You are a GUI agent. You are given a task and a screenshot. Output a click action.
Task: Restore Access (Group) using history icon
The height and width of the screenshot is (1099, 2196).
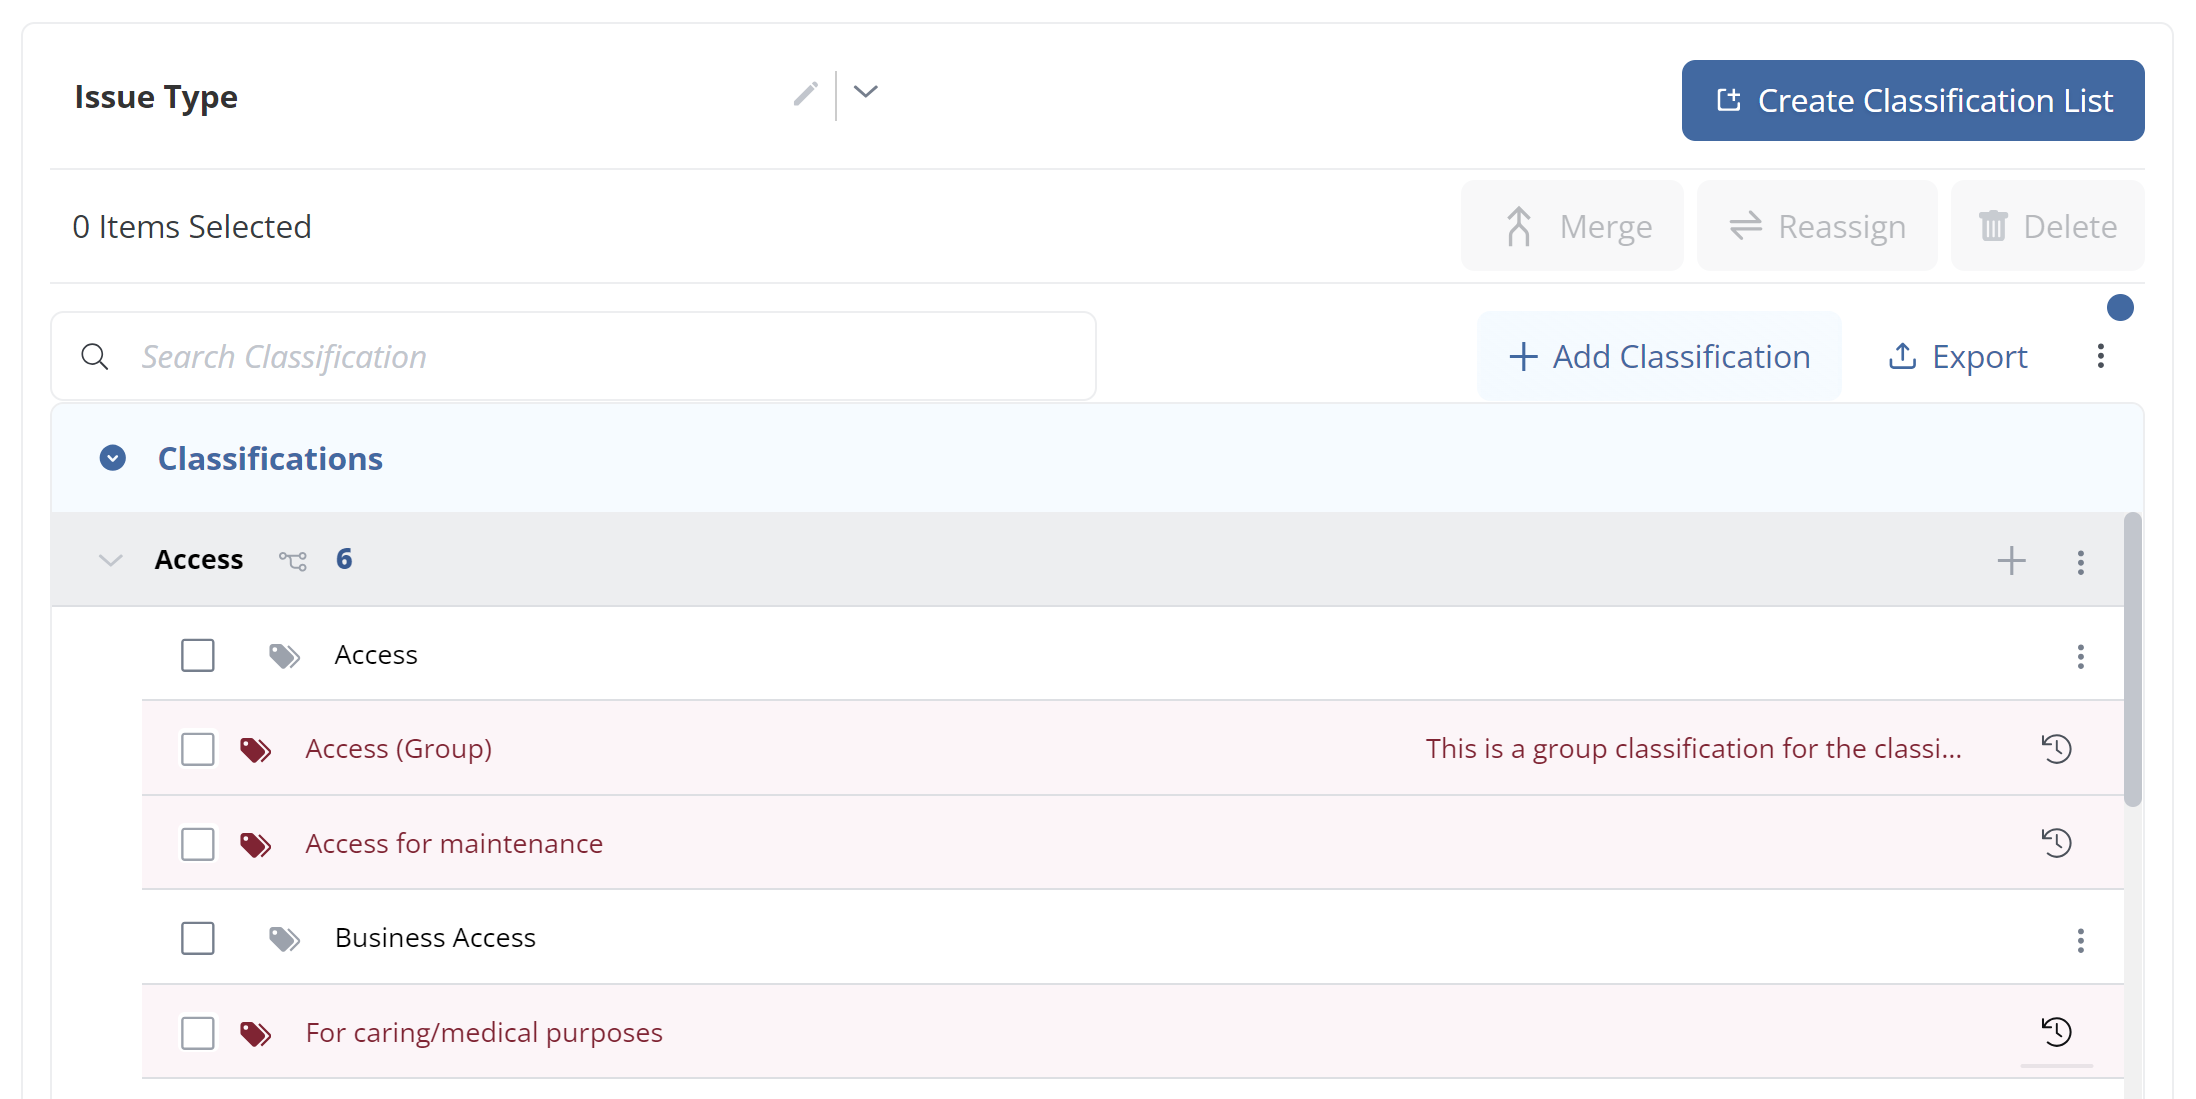pos(2056,748)
